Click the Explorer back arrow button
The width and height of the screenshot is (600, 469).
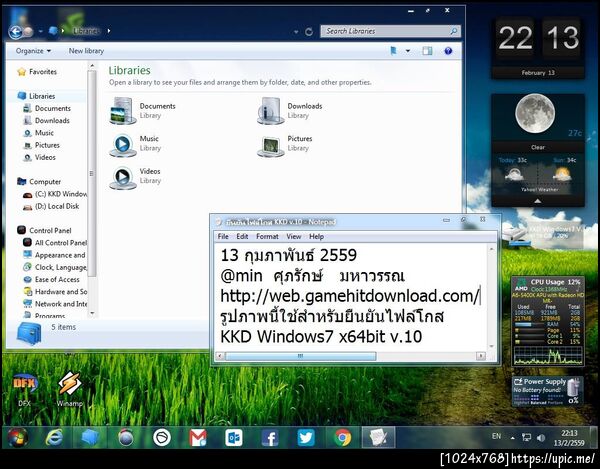pyautogui.click(x=15, y=31)
